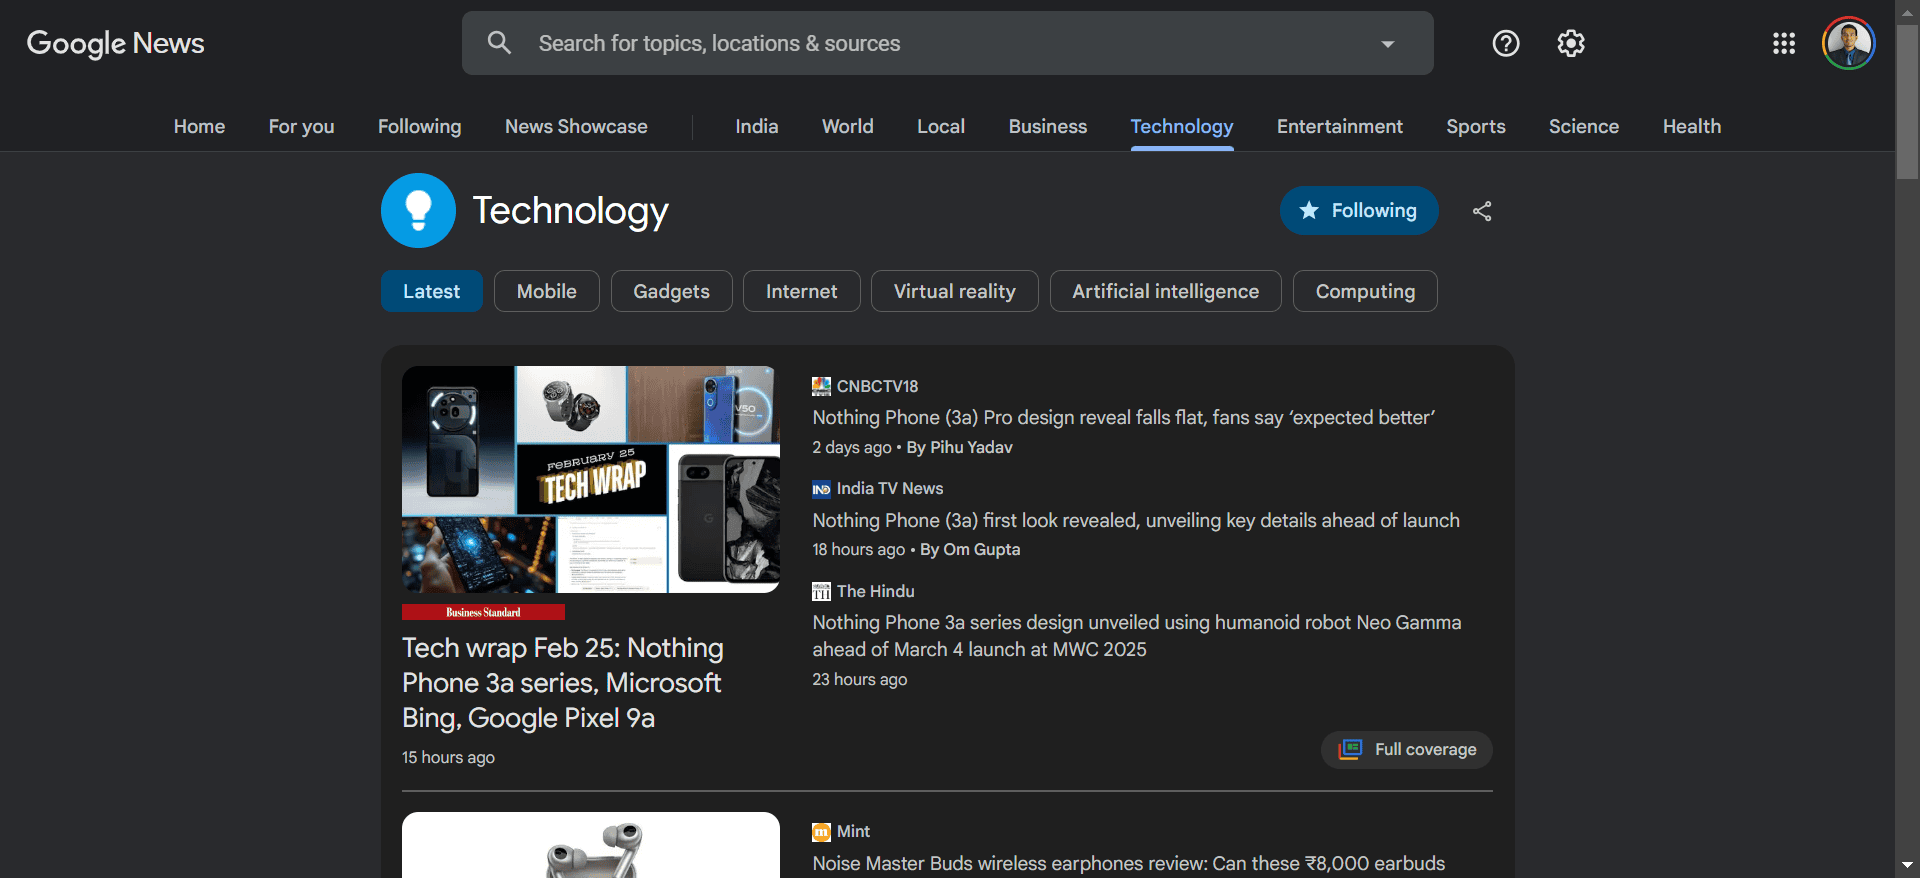
Task: Select the Computing filter chip
Action: pyautogui.click(x=1365, y=291)
